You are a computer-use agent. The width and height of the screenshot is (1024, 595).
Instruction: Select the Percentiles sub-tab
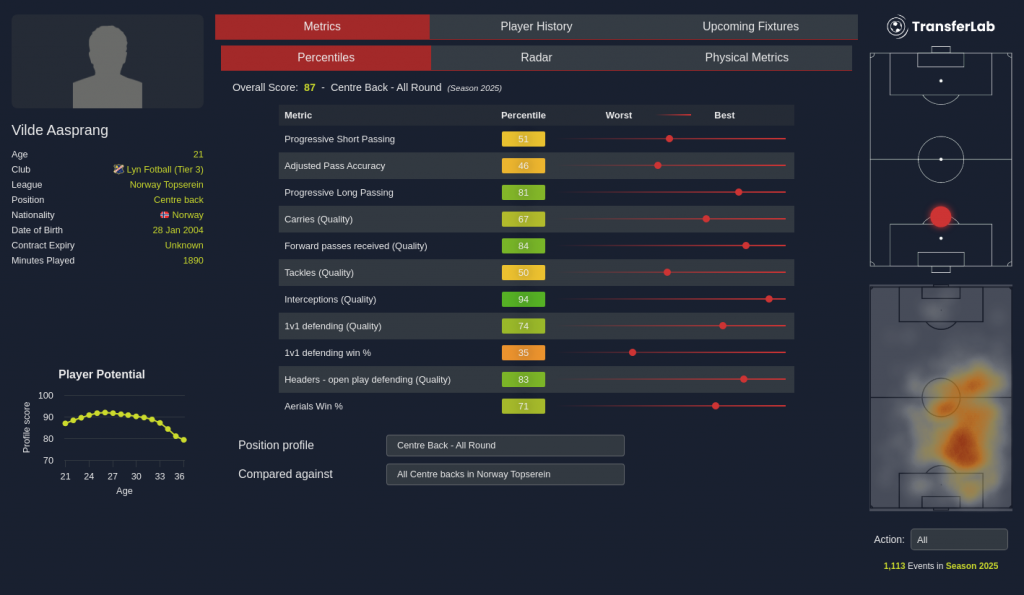(x=326, y=58)
